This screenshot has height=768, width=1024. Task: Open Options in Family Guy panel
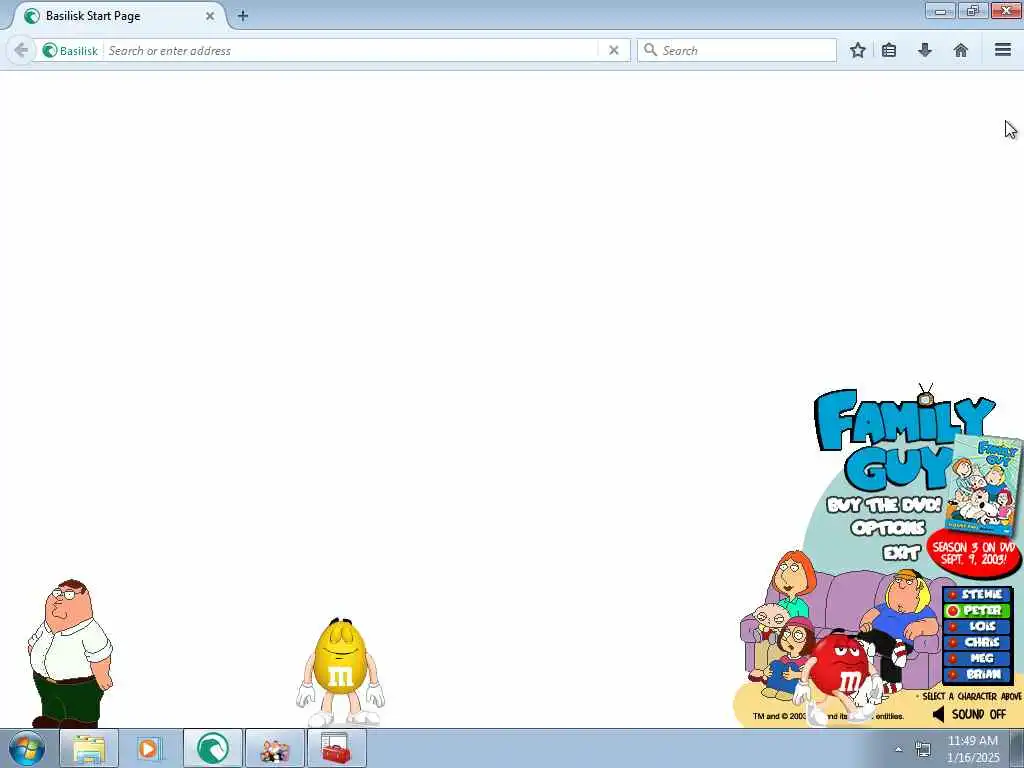(x=888, y=528)
